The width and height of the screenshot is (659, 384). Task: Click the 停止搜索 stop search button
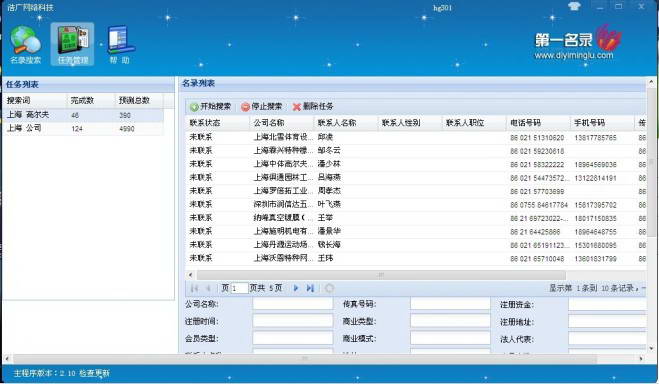coord(261,107)
